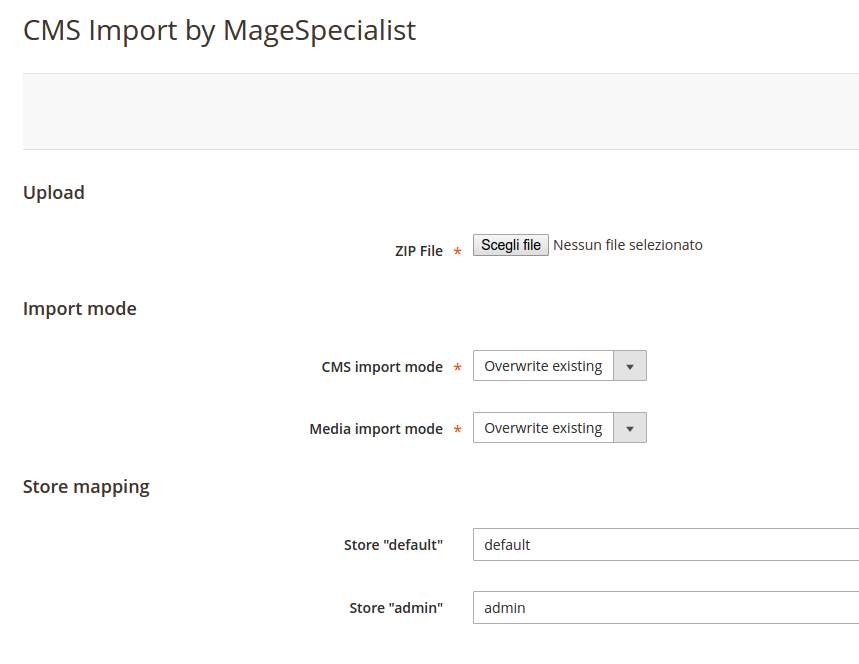859x664 pixels.
Task: Click the Store mapping section heading
Action: pyautogui.click(x=86, y=487)
